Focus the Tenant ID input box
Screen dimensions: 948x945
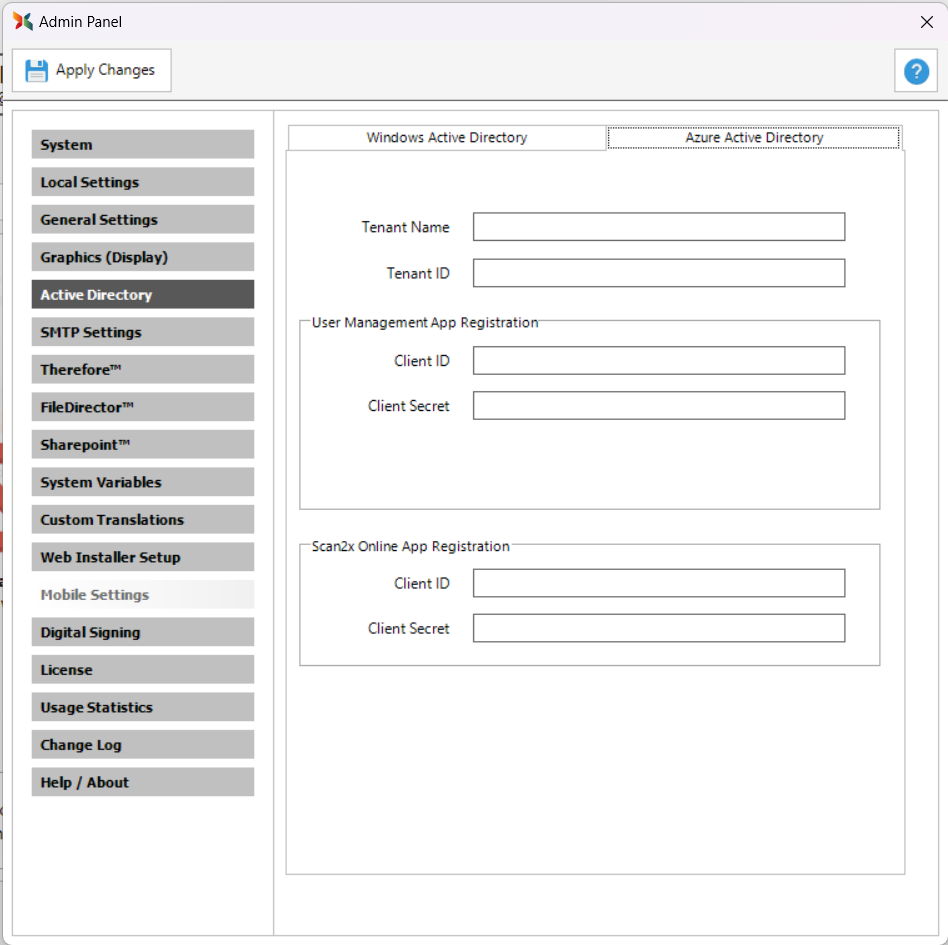coord(658,273)
